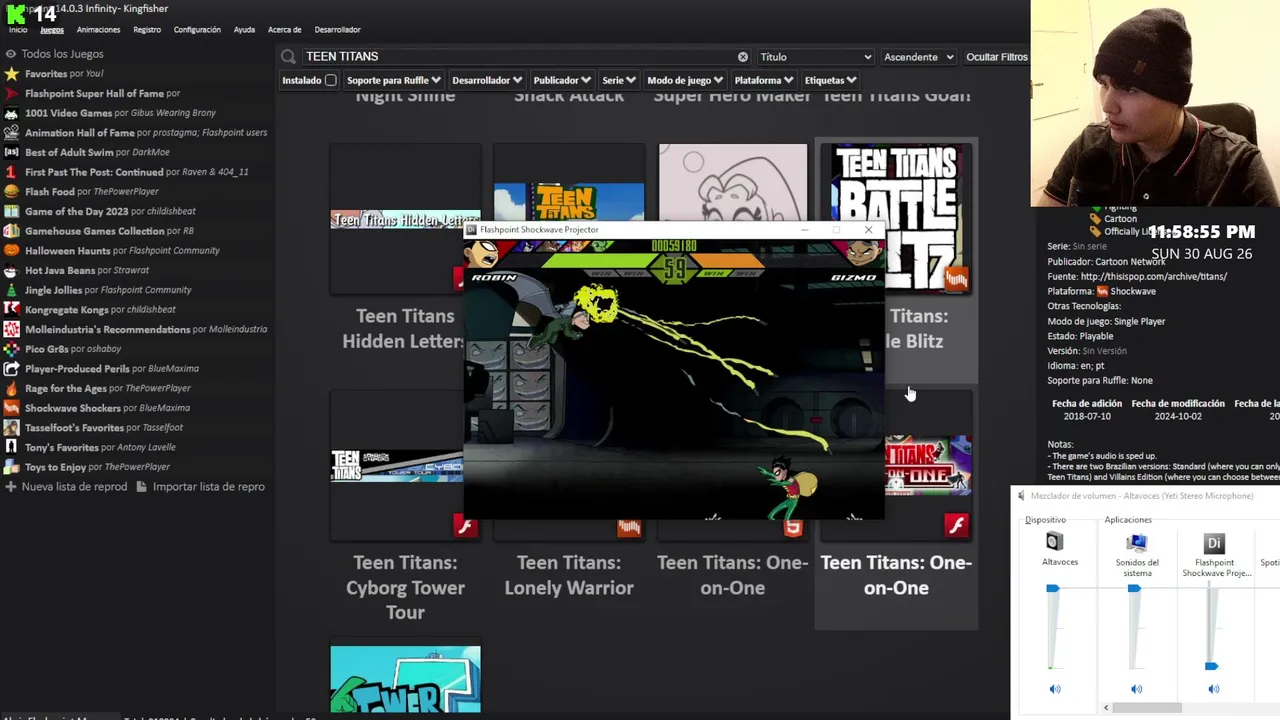Viewport: 1280px width, 720px height.
Task: Click the Kongregate Kongs playlist icon
Action: click(11, 310)
